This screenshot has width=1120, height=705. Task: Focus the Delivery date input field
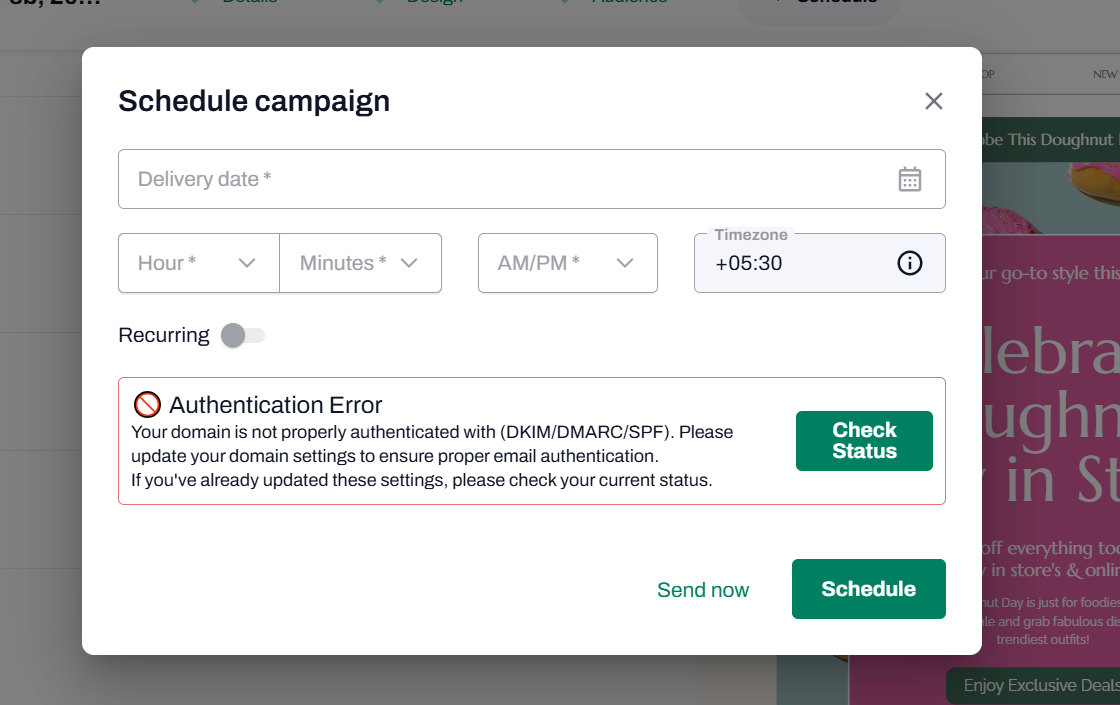(531, 179)
